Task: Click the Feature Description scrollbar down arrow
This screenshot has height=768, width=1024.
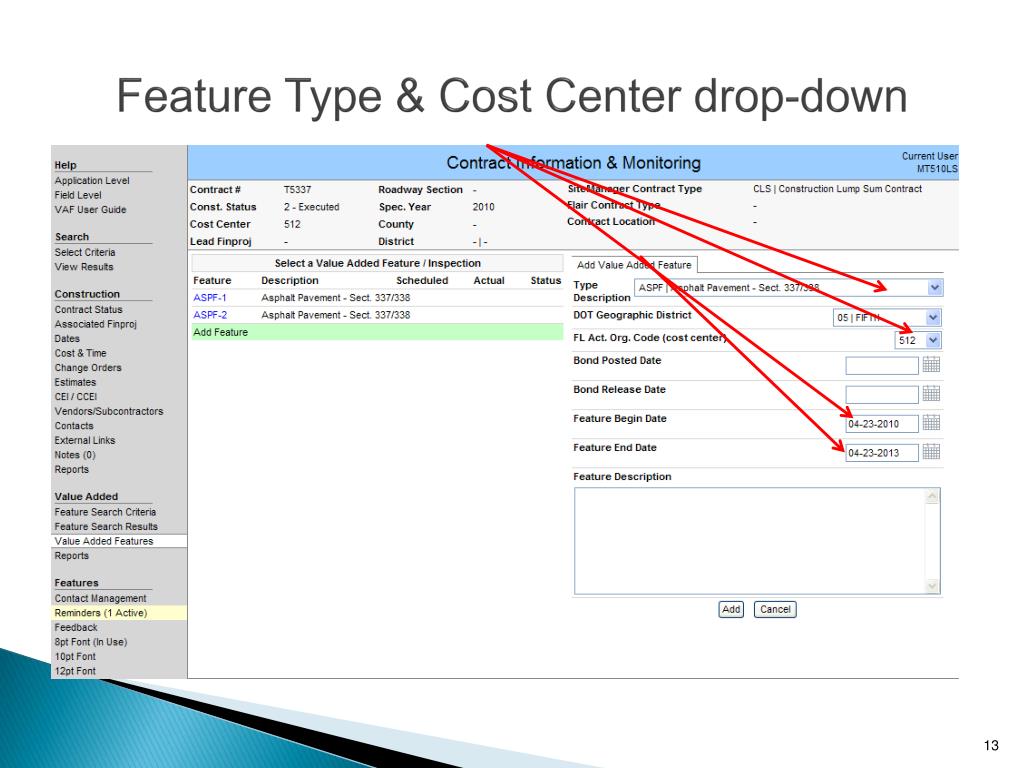Action: tap(933, 586)
